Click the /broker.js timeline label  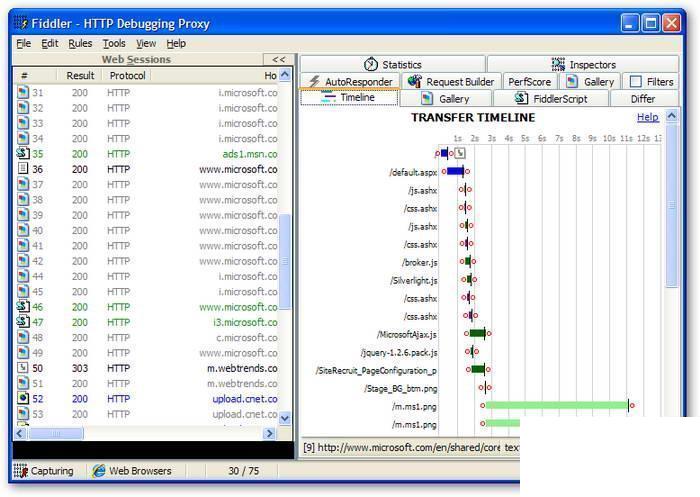[419, 262]
